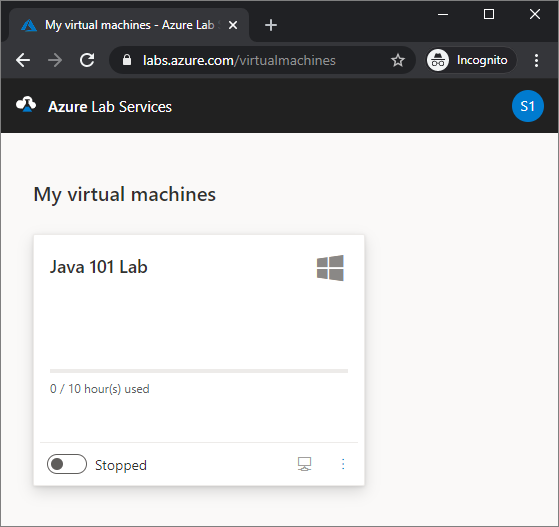Screen dimensions: 559x527
Task: Click the connect to VM monitor icon
Action: 304,464
